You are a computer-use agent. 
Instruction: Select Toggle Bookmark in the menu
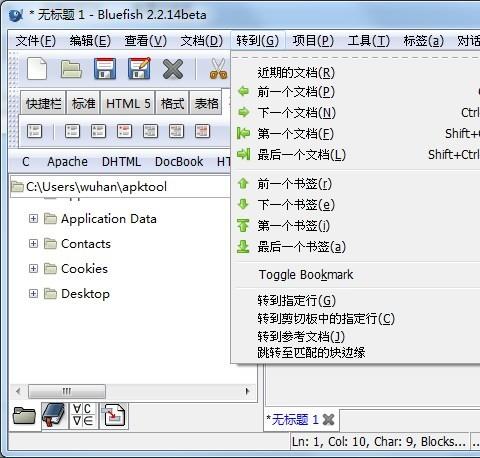pyautogui.click(x=306, y=275)
